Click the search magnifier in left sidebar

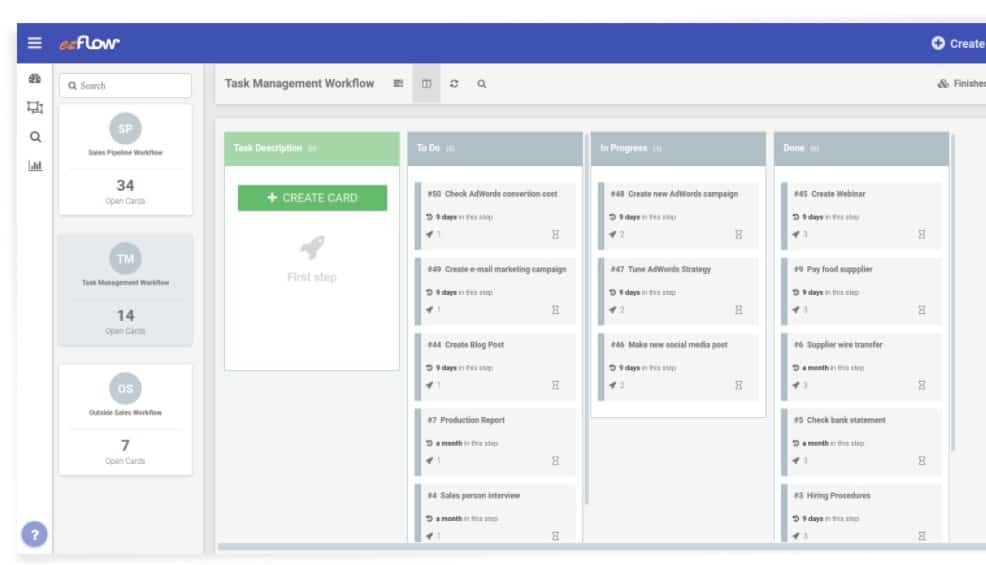(x=35, y=137)
